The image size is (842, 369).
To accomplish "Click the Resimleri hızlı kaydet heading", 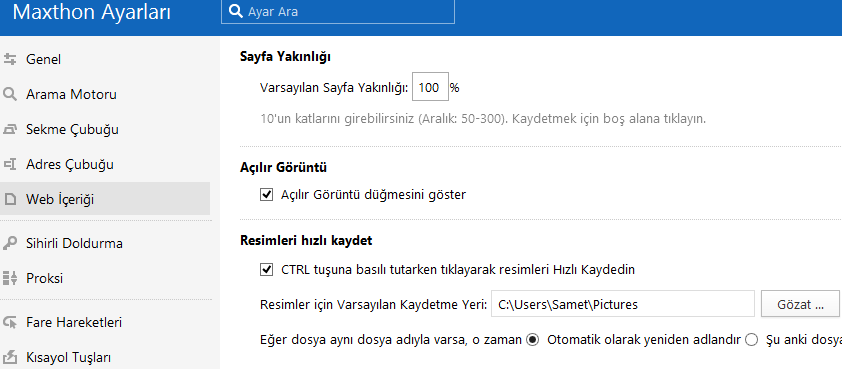I will pos(306,241).
